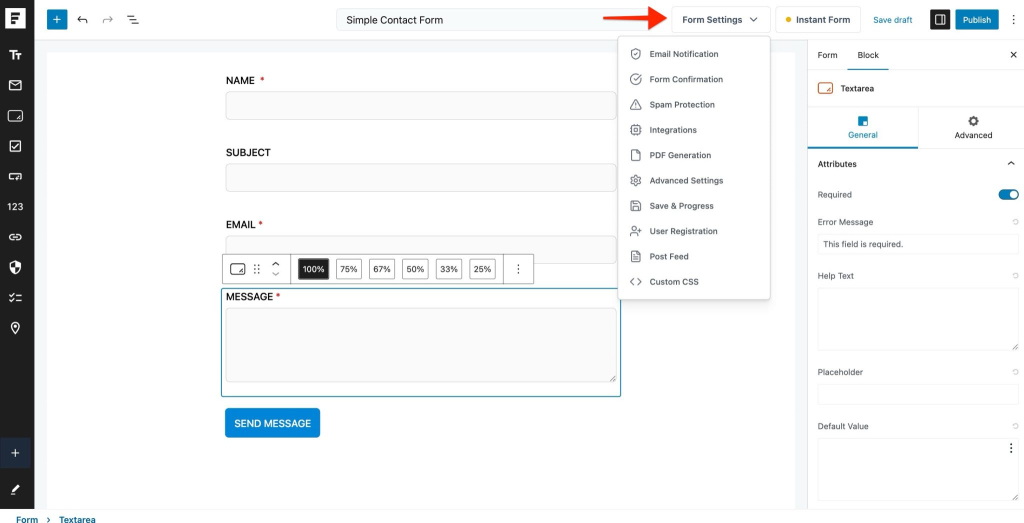This screenshot has height=523, width=1024.
Task: Click the Form breadcrumb link
Action: [27, 519]
